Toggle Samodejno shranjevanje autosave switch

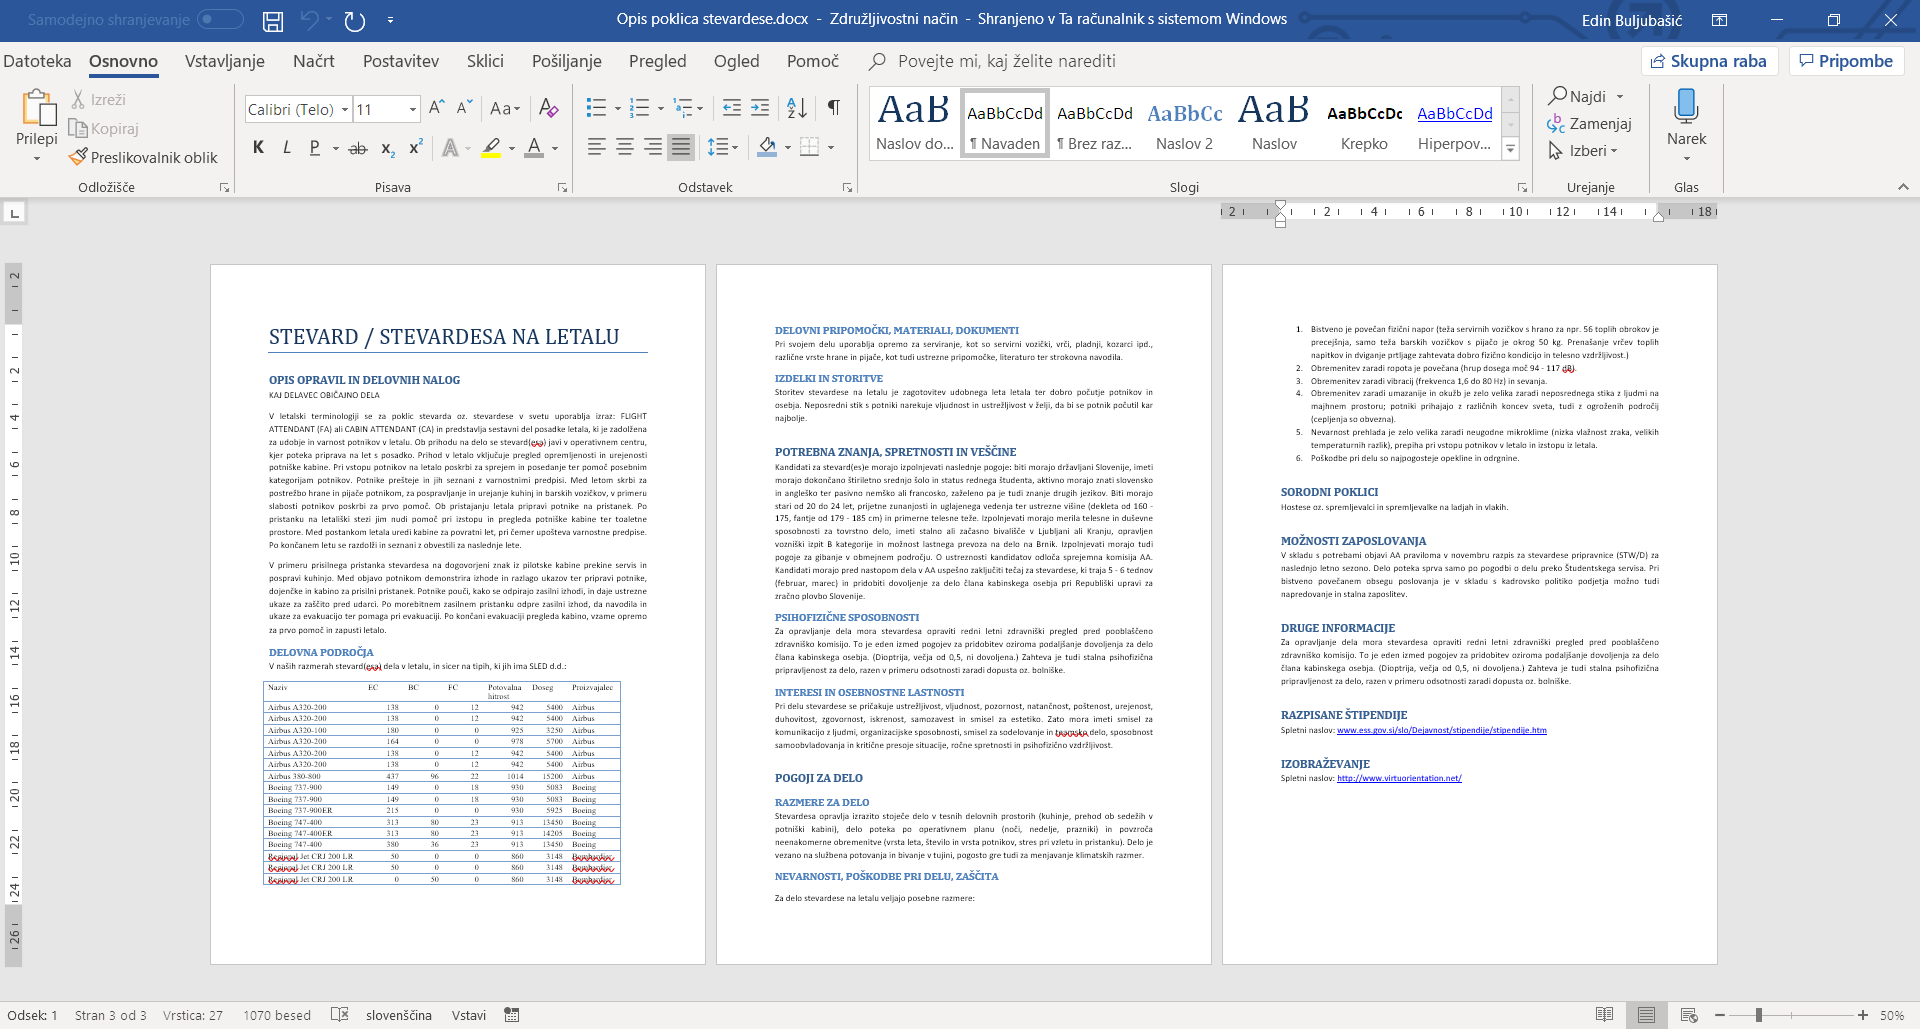[220, 19]
